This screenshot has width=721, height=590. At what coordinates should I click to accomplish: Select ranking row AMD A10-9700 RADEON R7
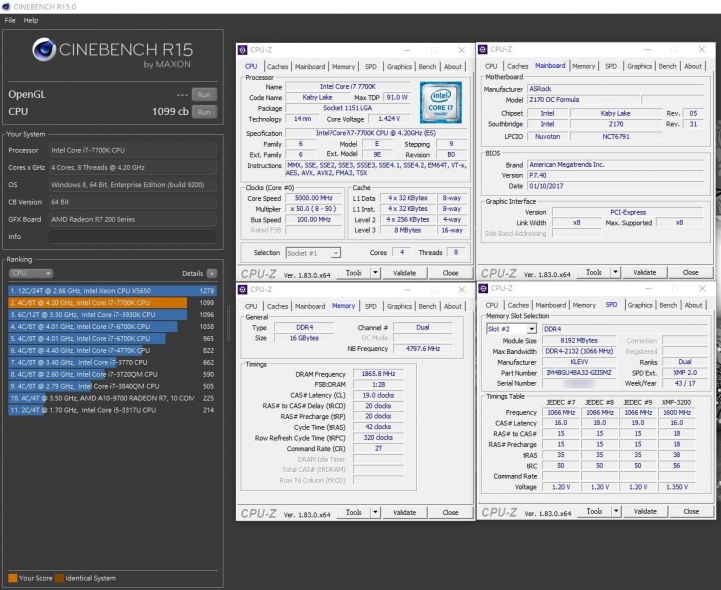click(112, 398)
